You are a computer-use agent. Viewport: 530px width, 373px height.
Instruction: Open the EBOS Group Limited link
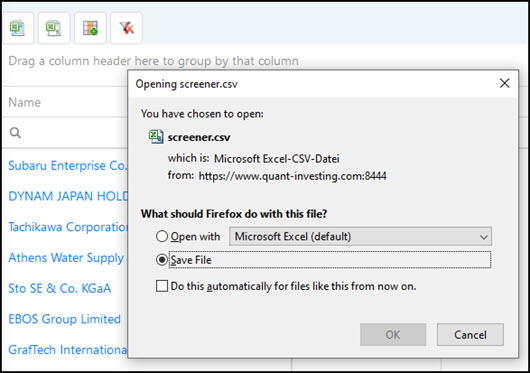(64, 319)
